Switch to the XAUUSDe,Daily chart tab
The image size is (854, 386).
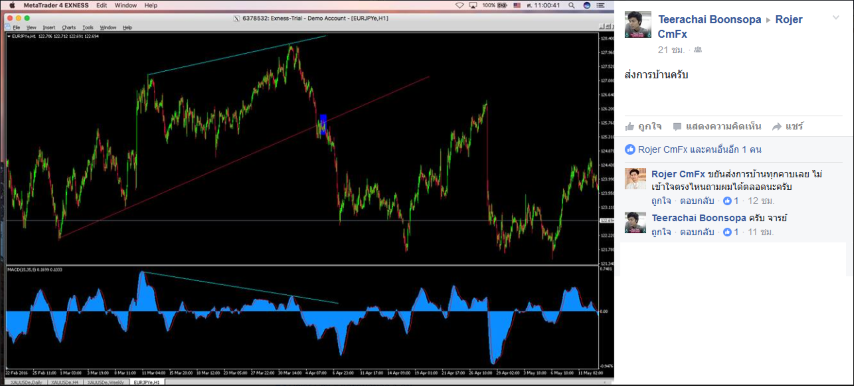27,382
